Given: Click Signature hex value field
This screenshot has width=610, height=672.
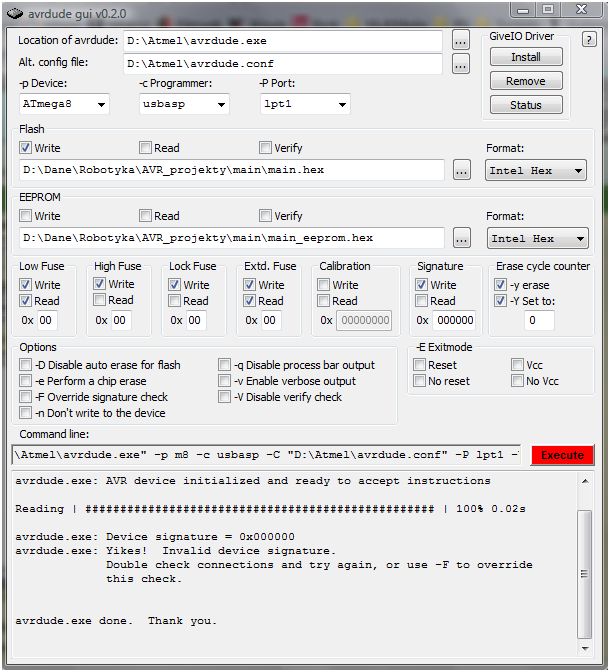Looking at the screenshot, I should [x=454, y=320].
